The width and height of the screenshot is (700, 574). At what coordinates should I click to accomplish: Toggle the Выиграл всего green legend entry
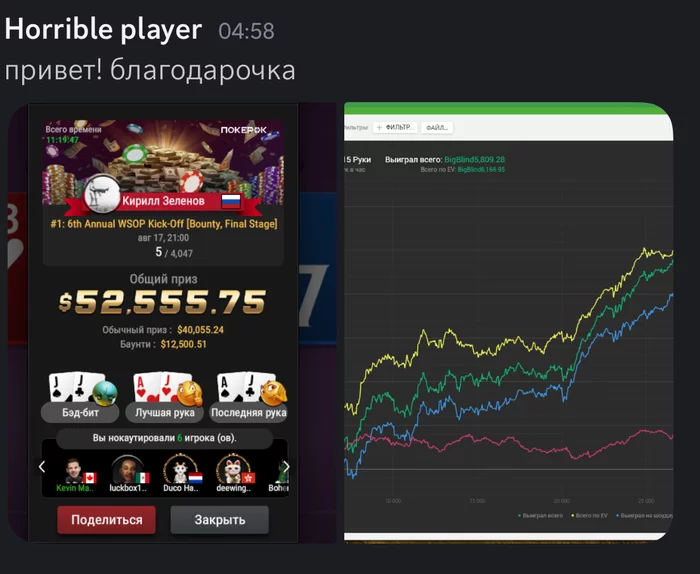pos(540,516)
